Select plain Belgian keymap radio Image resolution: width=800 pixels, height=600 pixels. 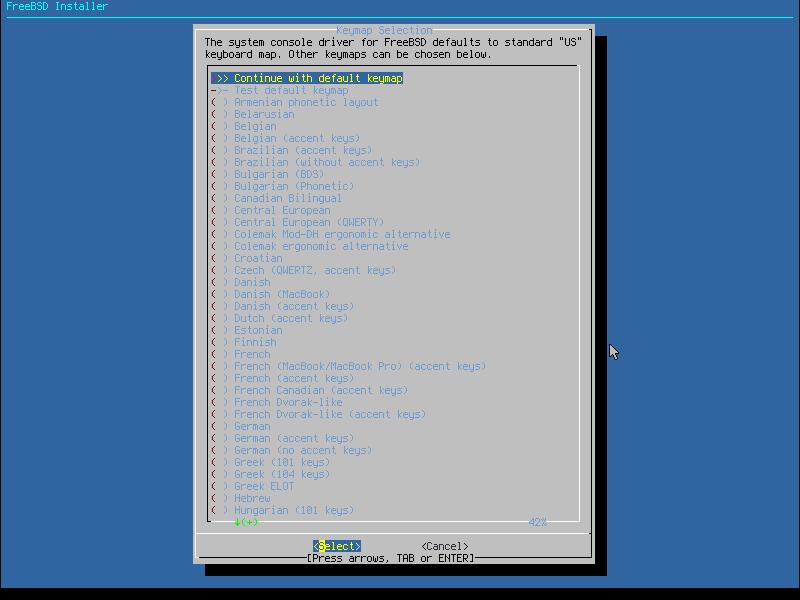tap(244, 126)
